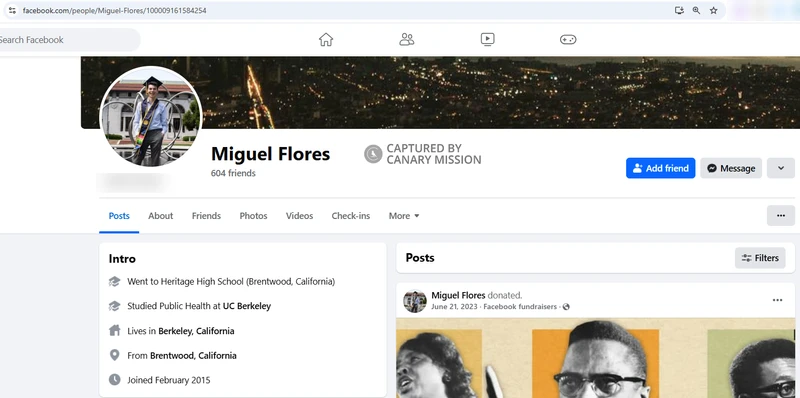This screenshot has width=800, height=398.
Task: Open the Friends icon in top navigation
Action: coord(407,39)
